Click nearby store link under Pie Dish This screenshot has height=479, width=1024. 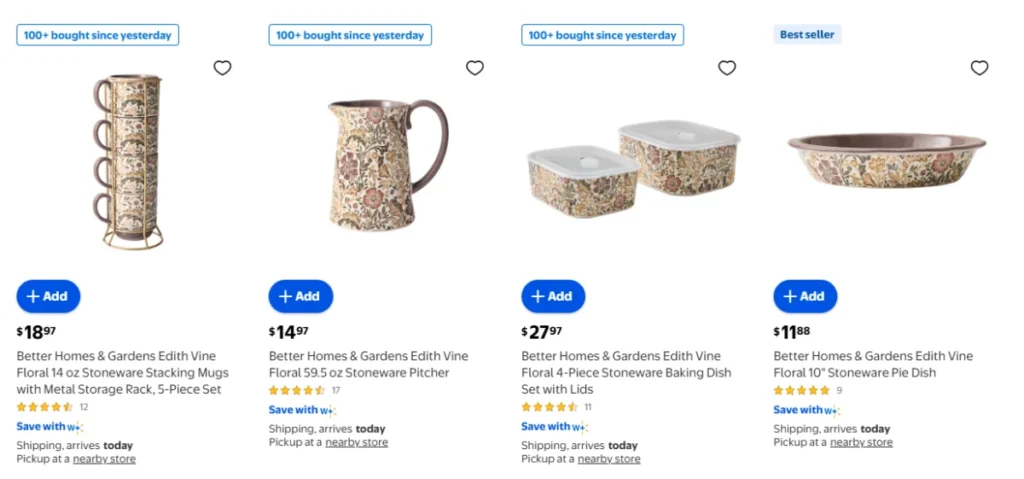(861, 442)
